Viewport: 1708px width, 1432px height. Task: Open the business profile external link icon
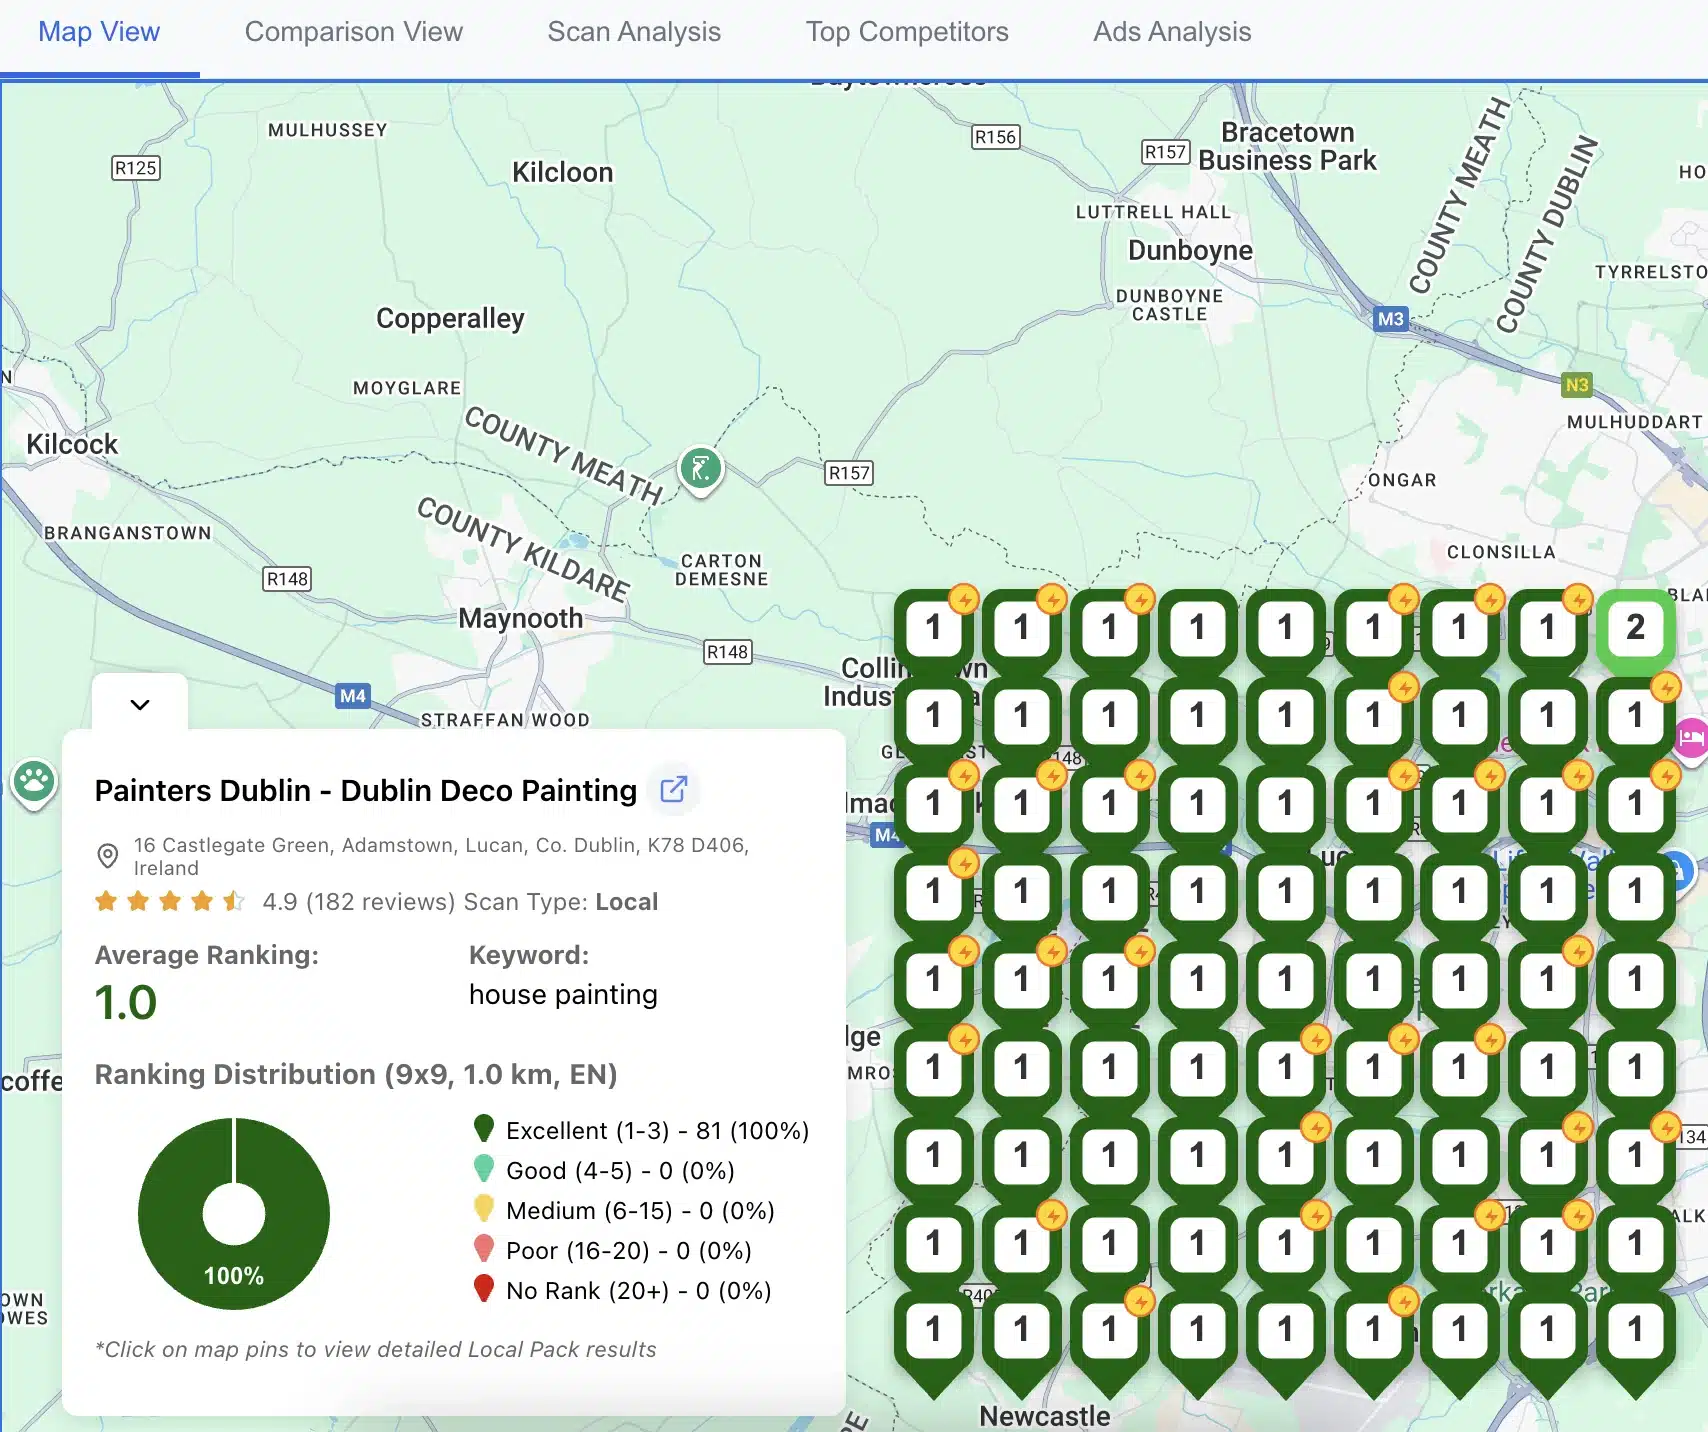pyautogui.click(x=674, y=789)
